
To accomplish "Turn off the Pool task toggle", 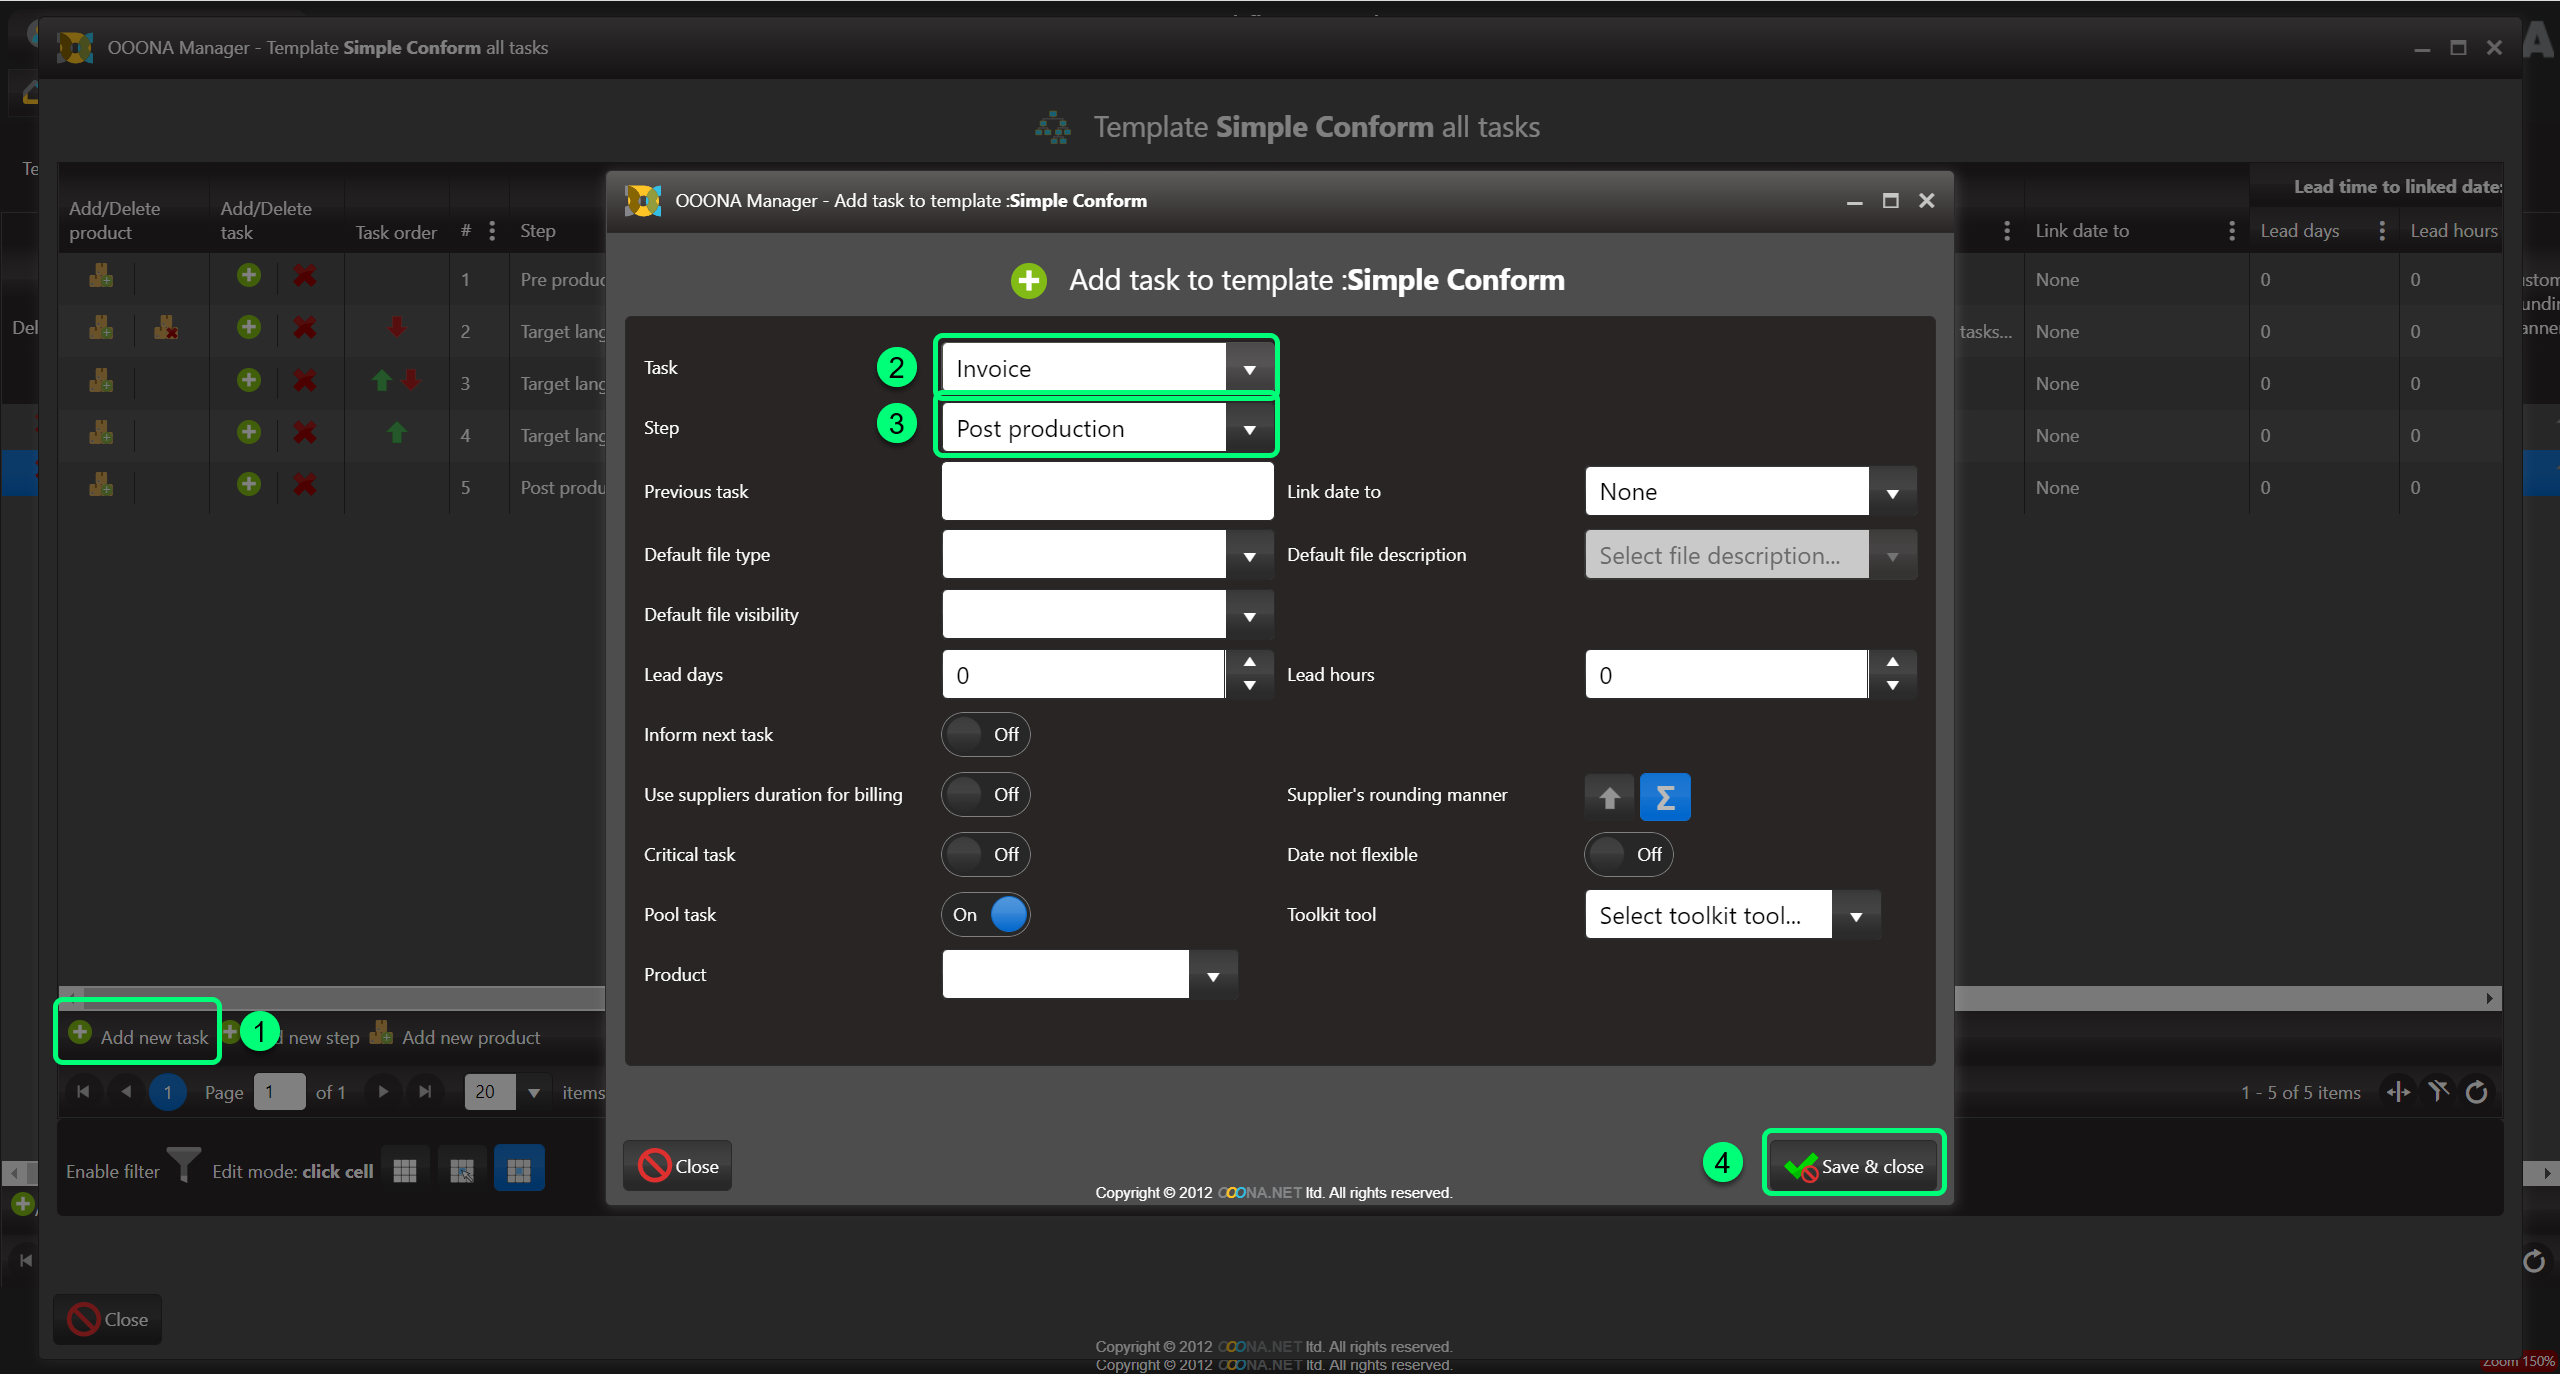I will coord(986,914).
